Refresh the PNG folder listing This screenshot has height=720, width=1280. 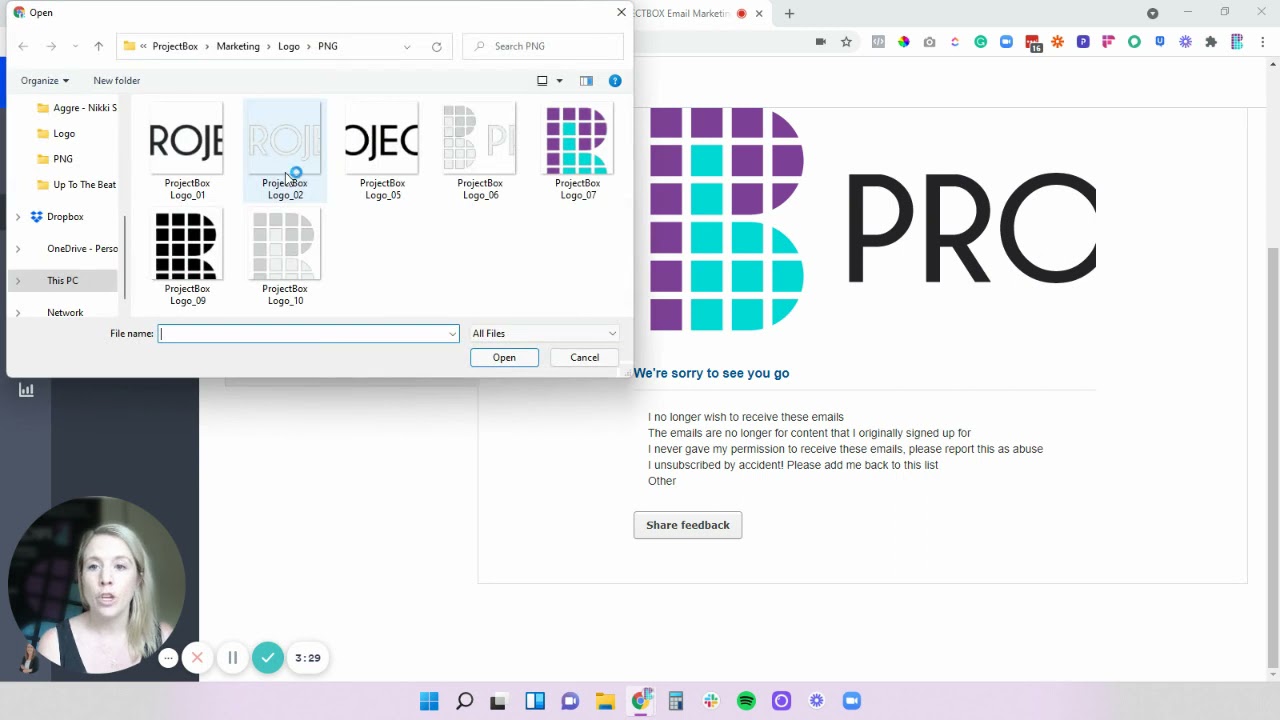[x=436, y=46]
